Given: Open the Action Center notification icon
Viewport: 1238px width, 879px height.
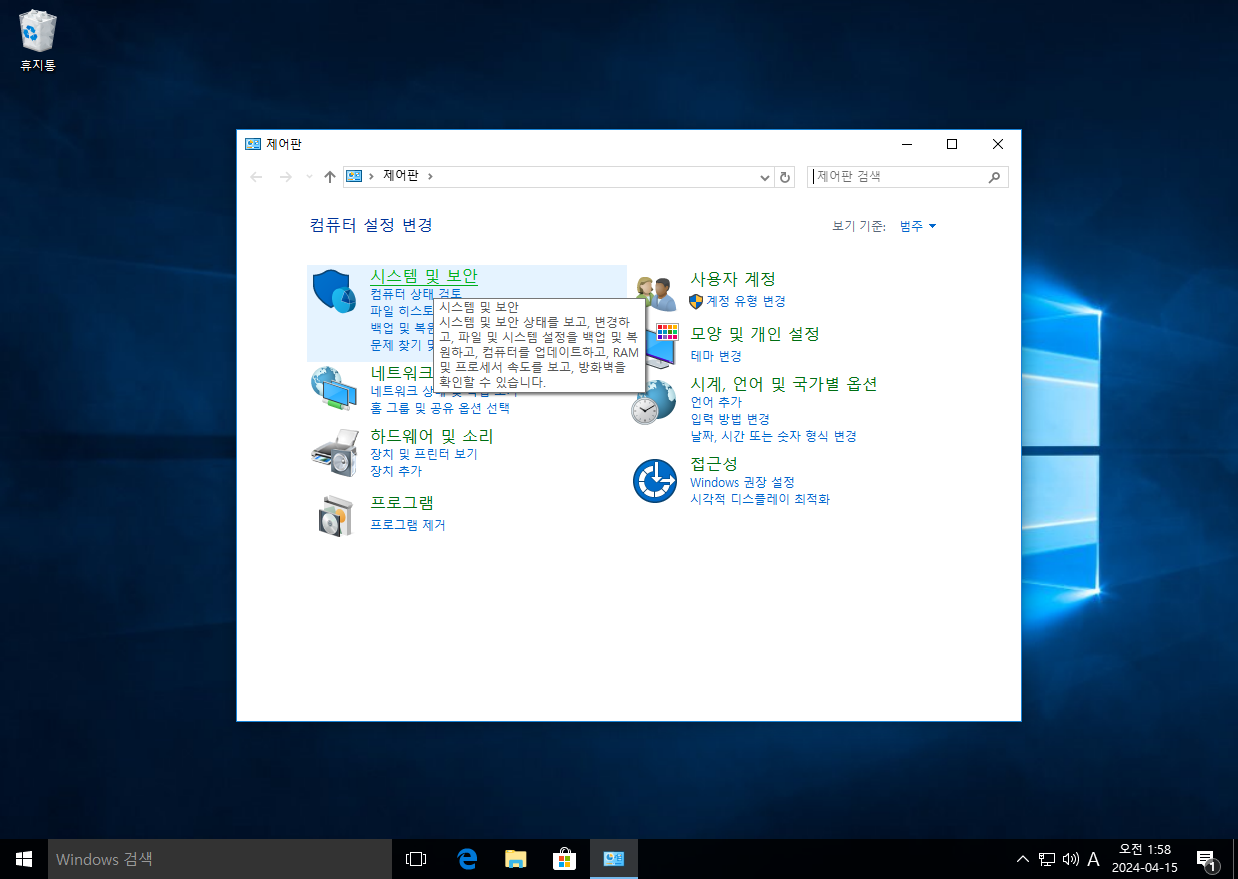Looking at the screenshot, I should 1206,859.
